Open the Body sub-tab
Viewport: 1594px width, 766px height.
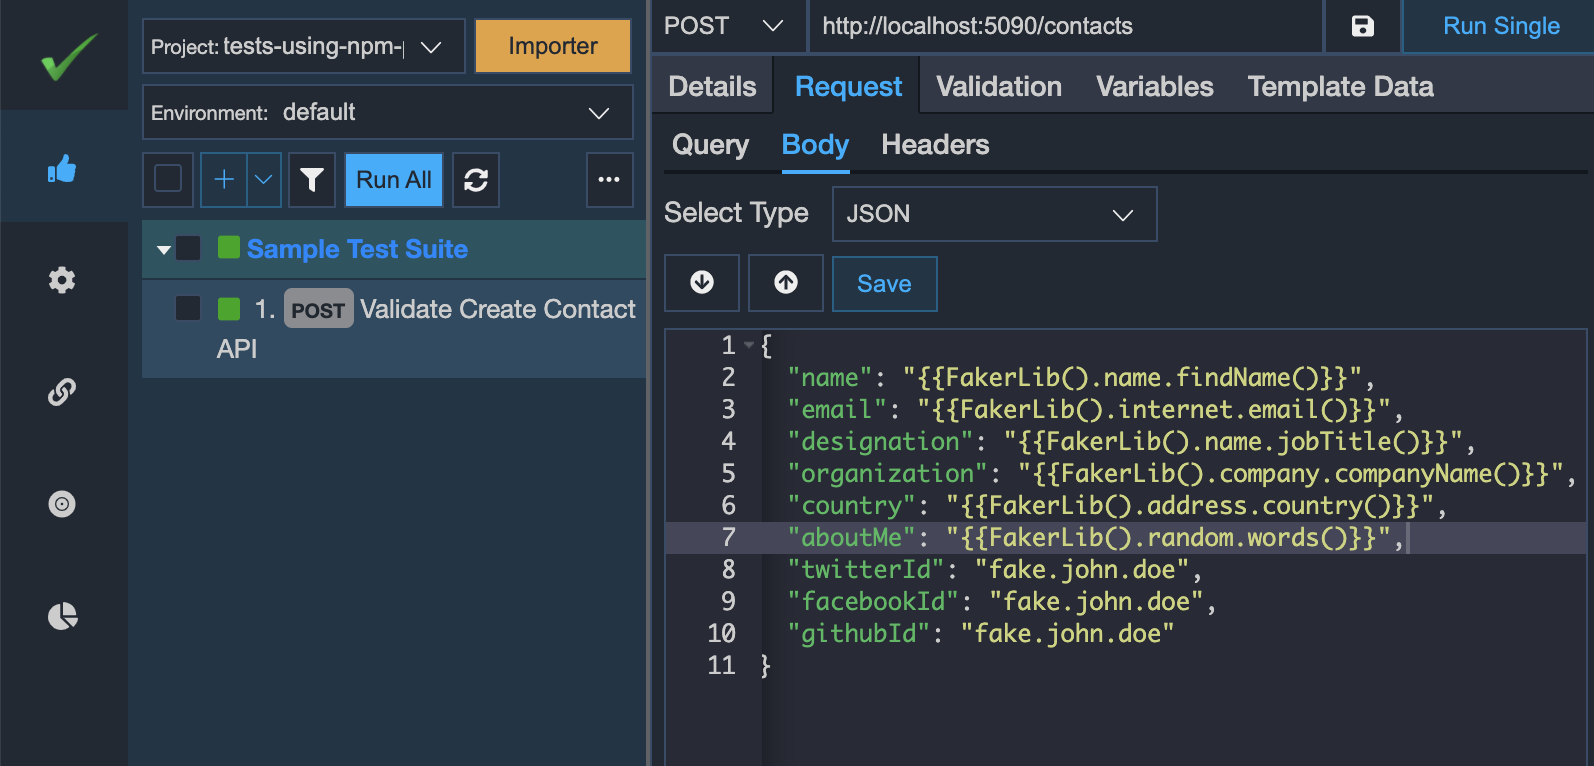[x=815, y=145]
